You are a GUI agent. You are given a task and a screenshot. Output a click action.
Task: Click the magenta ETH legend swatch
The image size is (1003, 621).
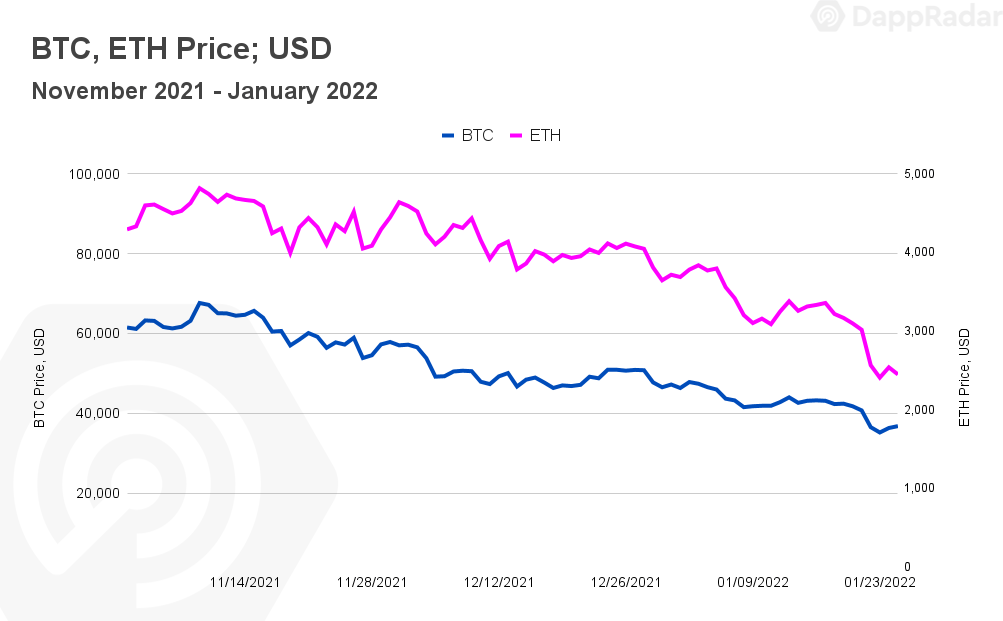(x=516, y=136)
